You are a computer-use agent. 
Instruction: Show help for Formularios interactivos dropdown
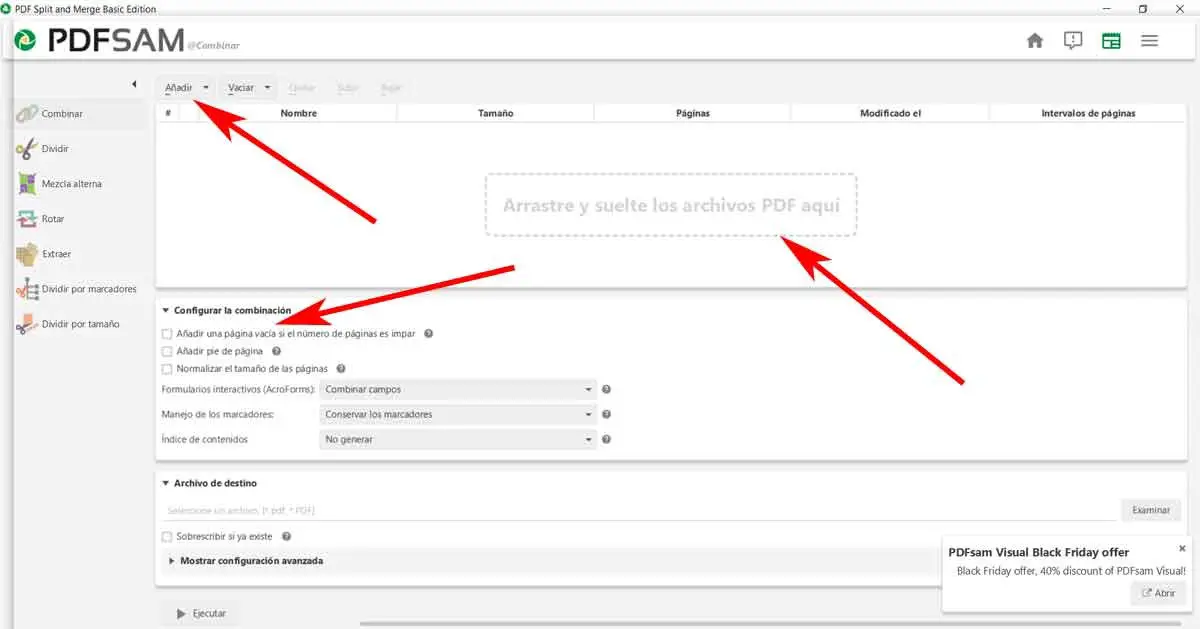(606, 389)
